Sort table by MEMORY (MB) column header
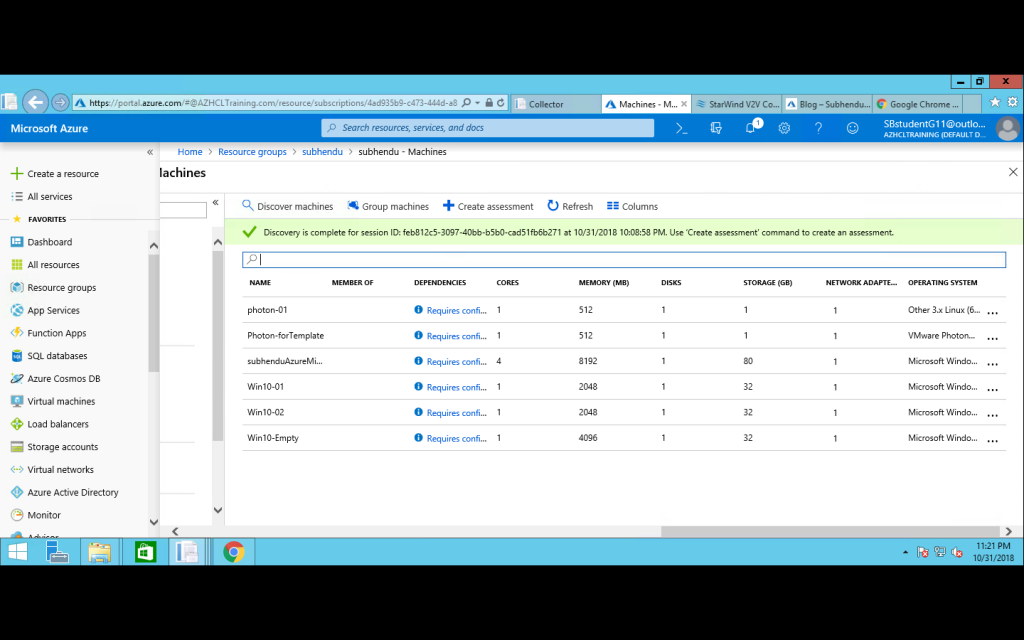 point(603,283)
